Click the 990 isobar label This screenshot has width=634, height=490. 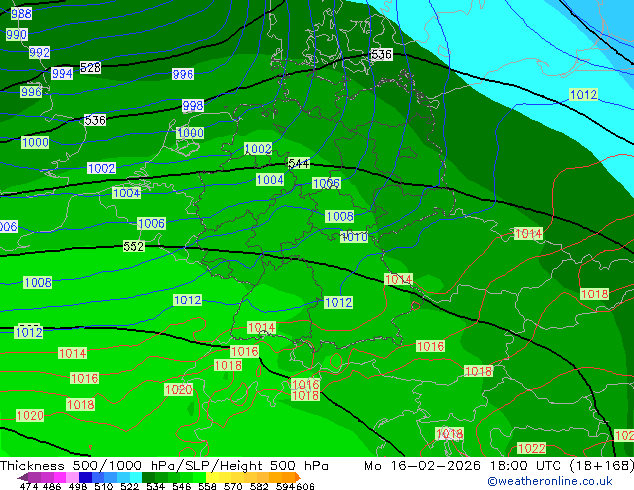click(17, 34)
